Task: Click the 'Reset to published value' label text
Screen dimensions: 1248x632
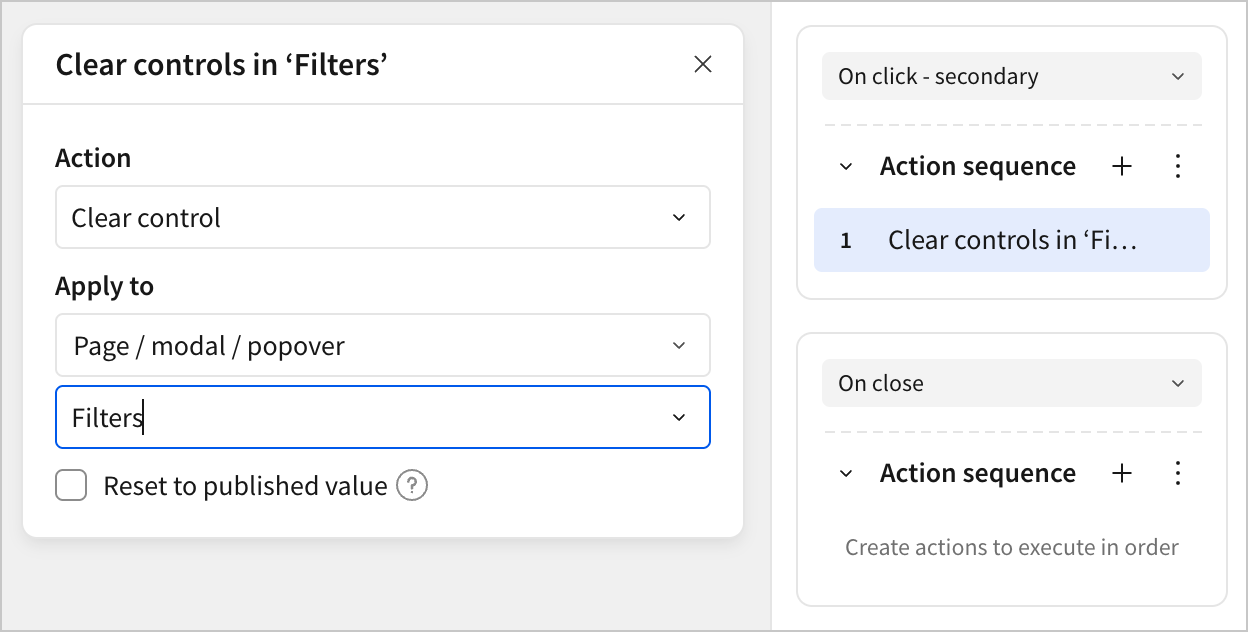Action: [245, 486]
